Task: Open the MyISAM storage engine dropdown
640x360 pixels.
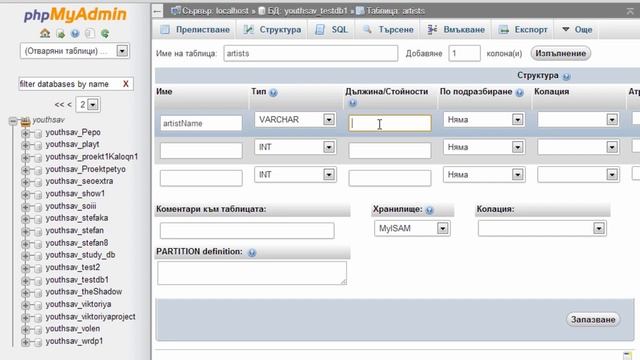Action: pos(412,228)
